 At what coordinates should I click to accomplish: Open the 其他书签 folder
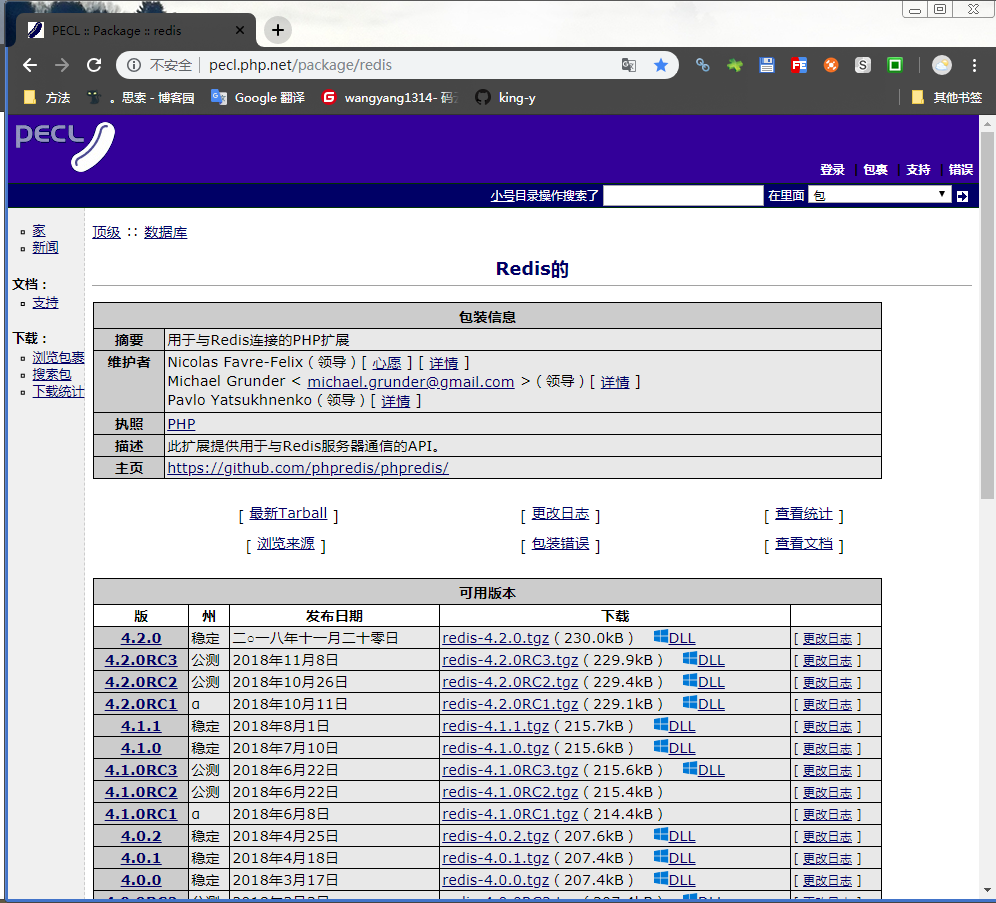(x=946, y=98)
